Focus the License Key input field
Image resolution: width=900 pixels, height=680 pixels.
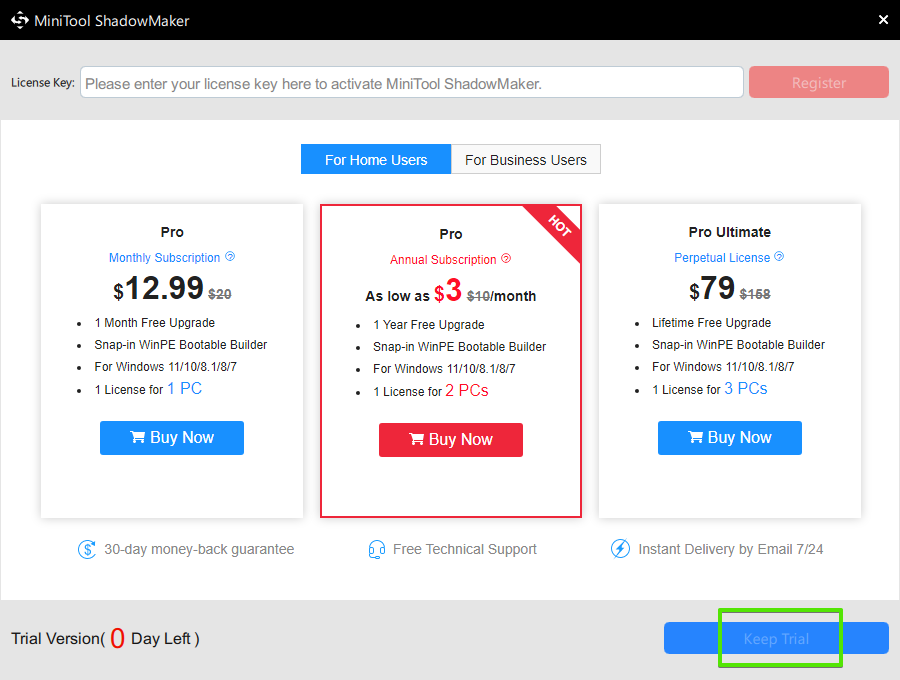click(412, 83)
